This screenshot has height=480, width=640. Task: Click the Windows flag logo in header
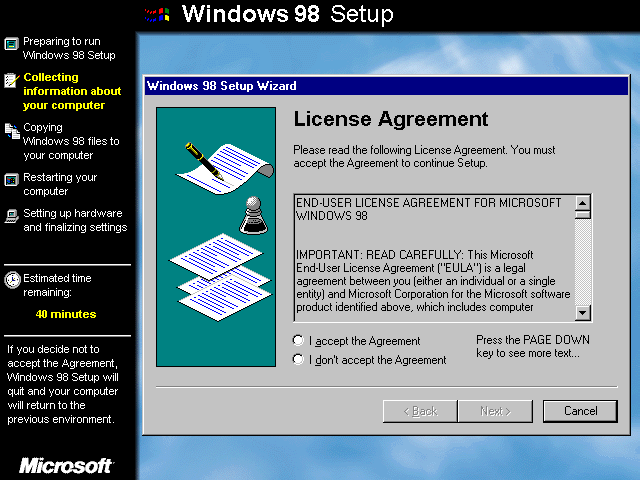(157, 14)
